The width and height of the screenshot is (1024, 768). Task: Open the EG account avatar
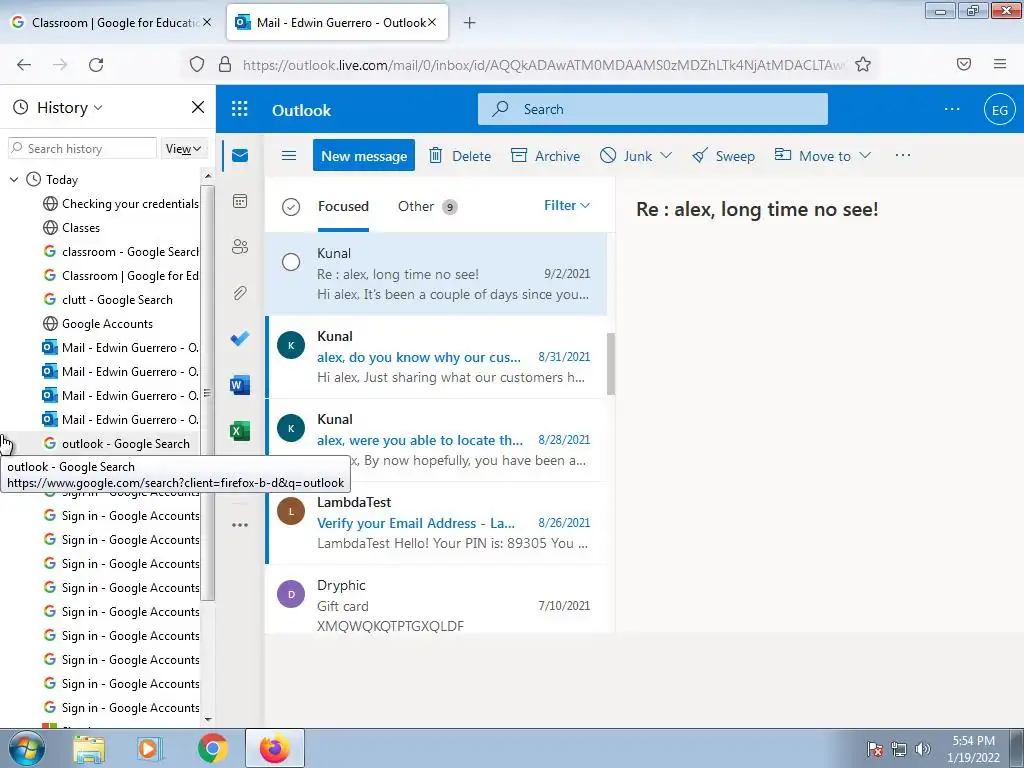point(999,110)
